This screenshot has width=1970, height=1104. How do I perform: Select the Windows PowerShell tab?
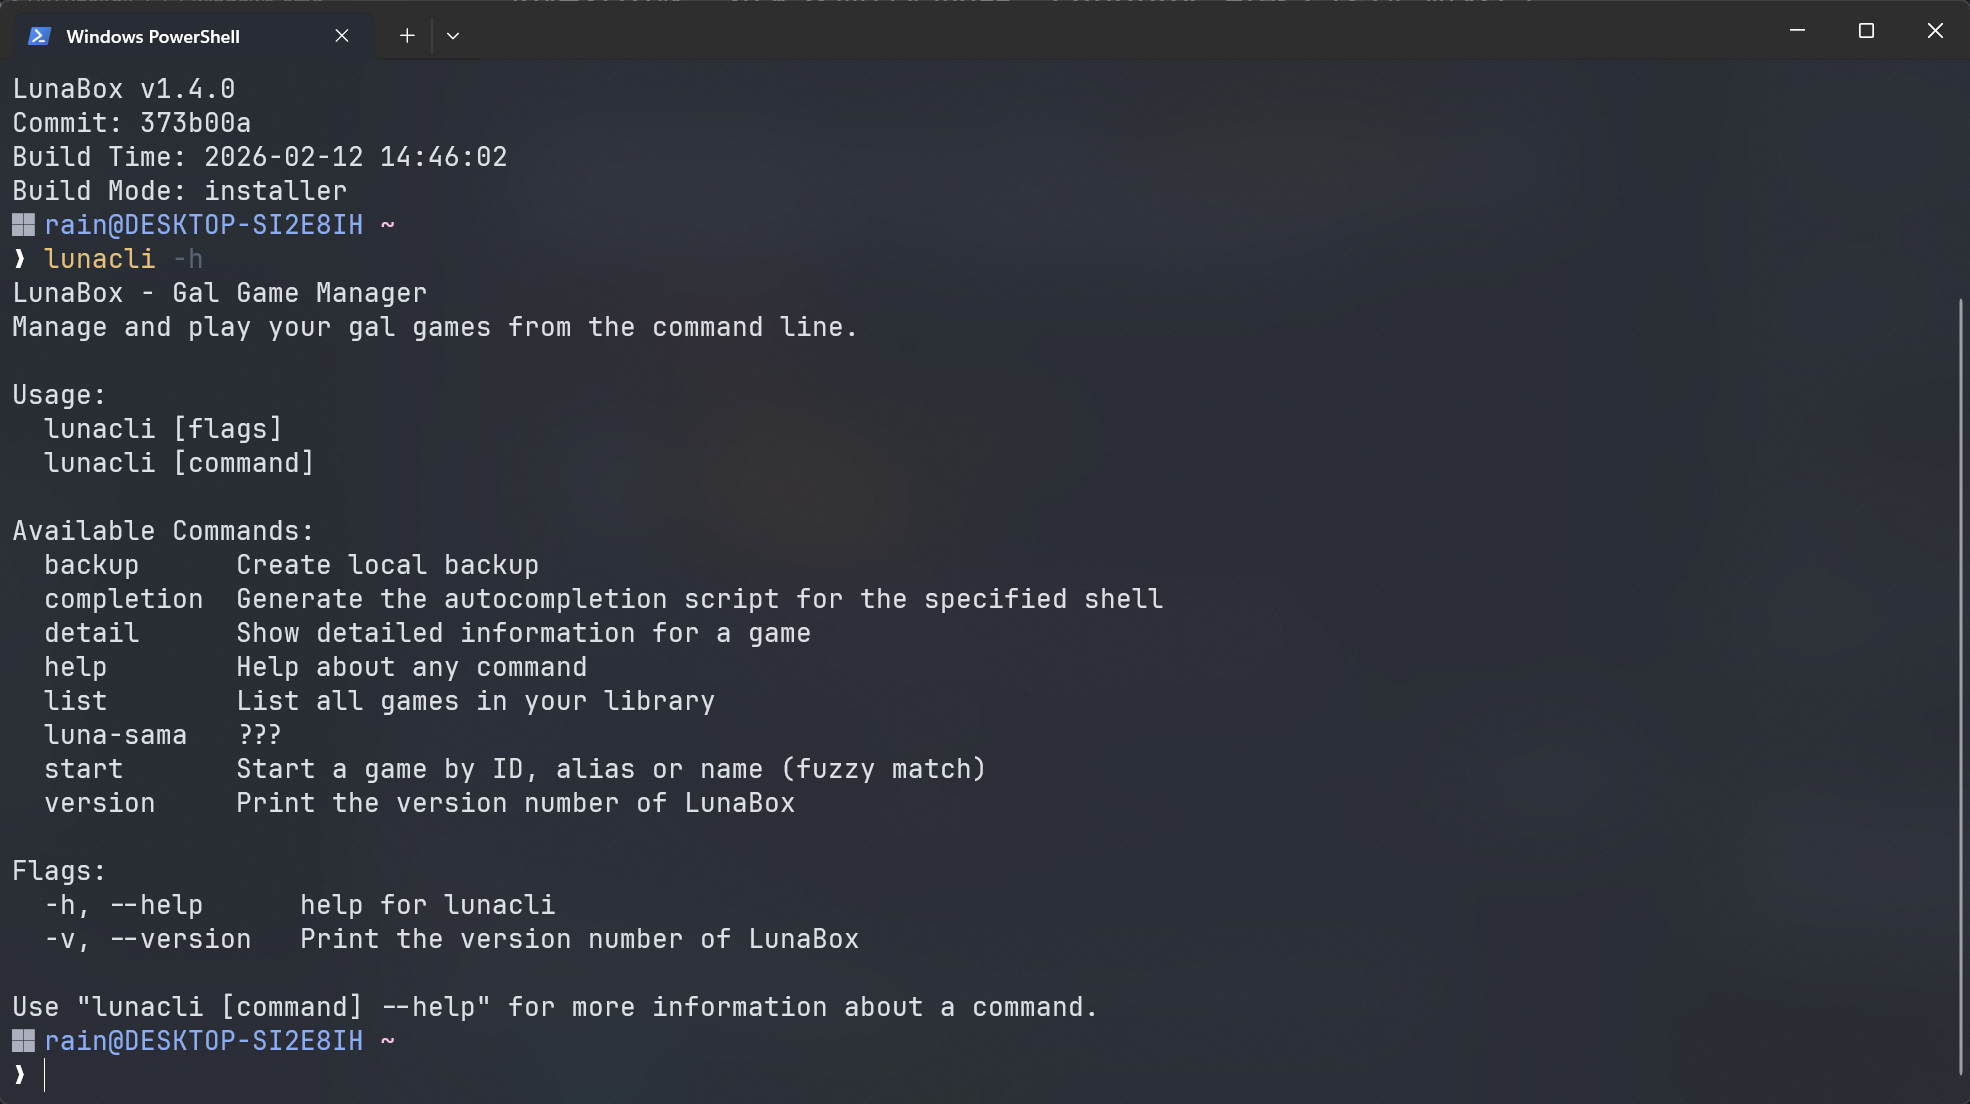[x=152, y=36]
